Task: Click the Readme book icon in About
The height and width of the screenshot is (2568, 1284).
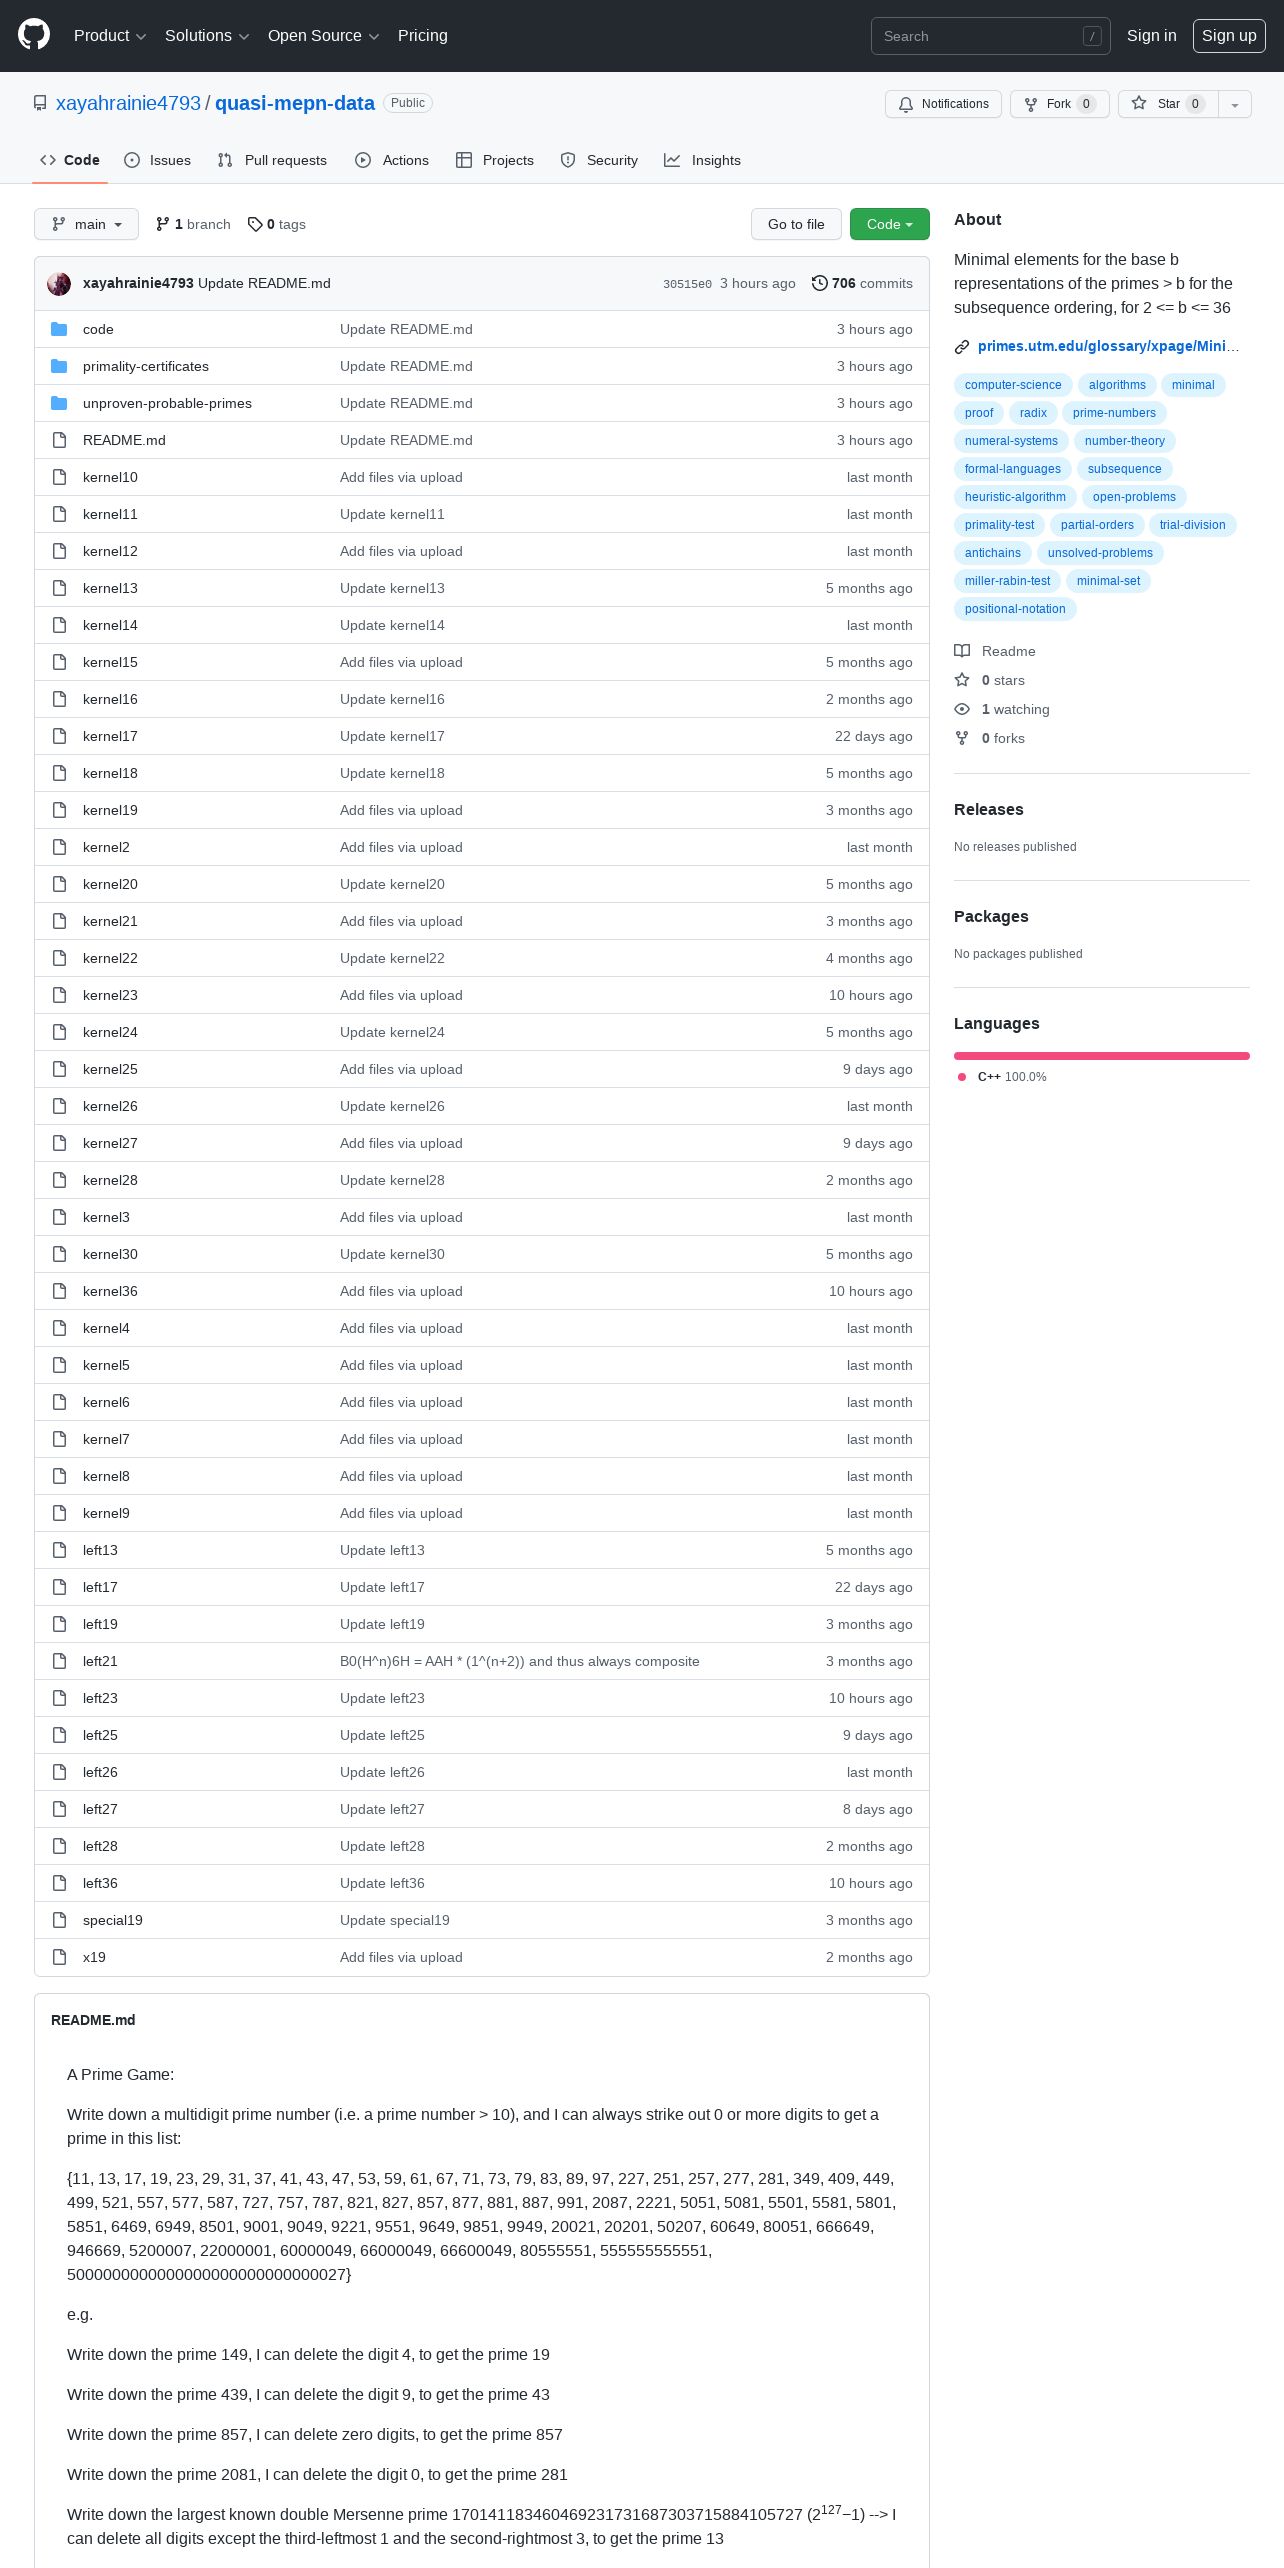Action: [962, 651]
